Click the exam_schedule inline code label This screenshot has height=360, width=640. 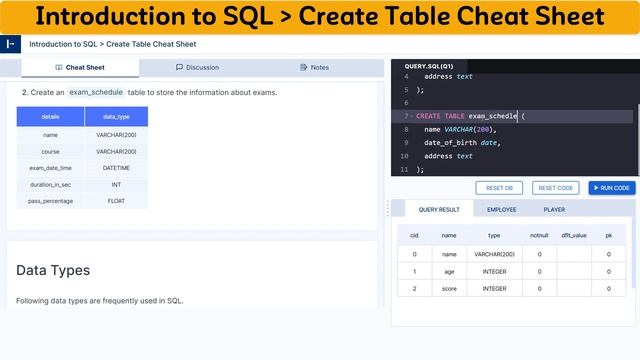coord(96,92)
